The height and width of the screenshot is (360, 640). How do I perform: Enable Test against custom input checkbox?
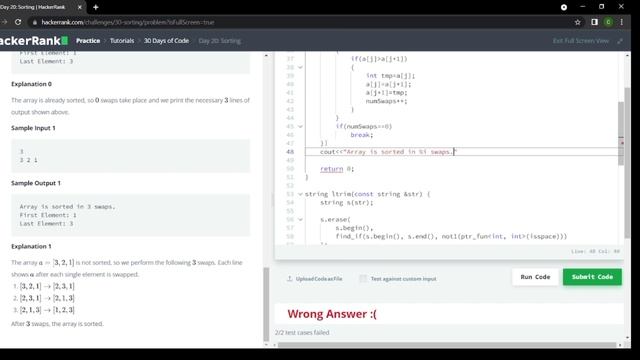(x=363, y=278)
